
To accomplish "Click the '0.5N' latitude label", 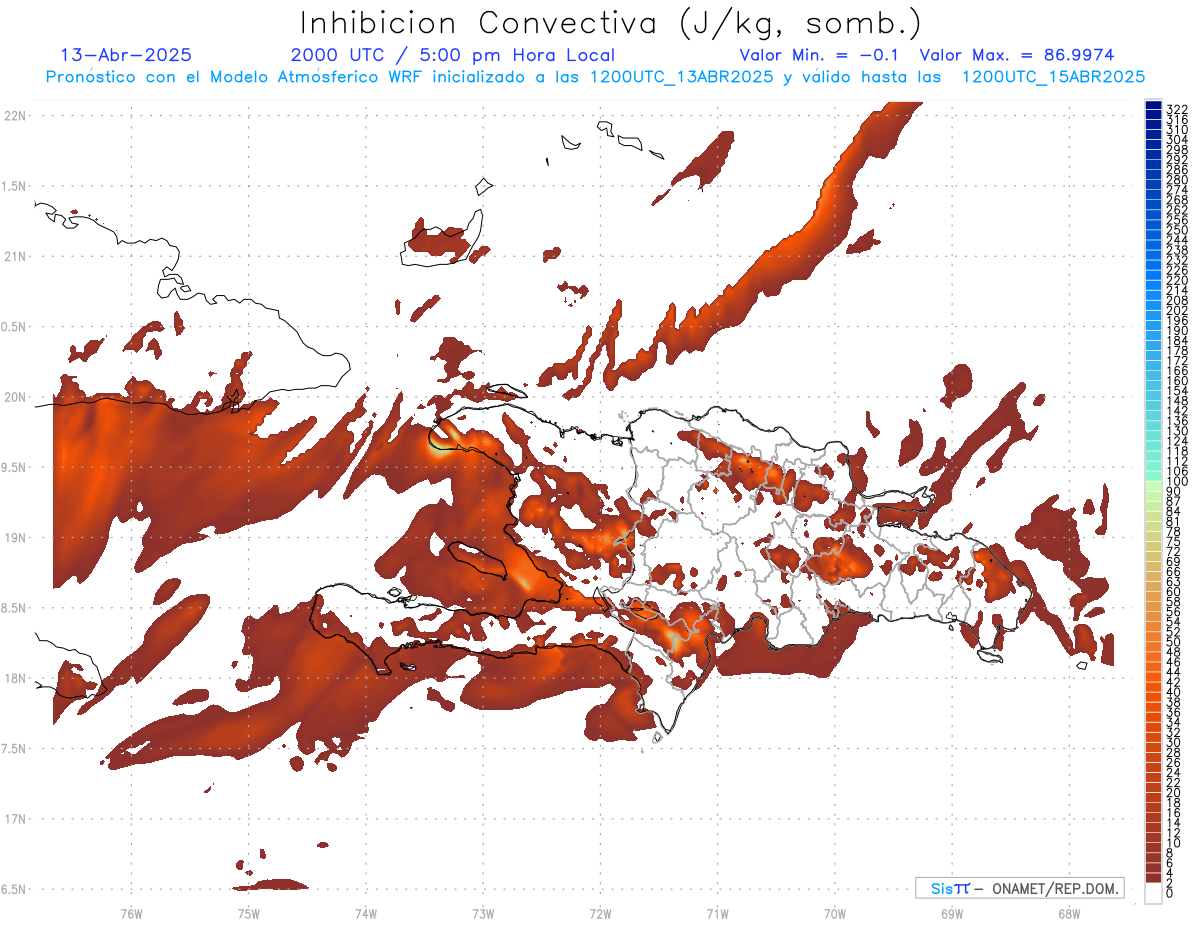I will pos(15,327).
